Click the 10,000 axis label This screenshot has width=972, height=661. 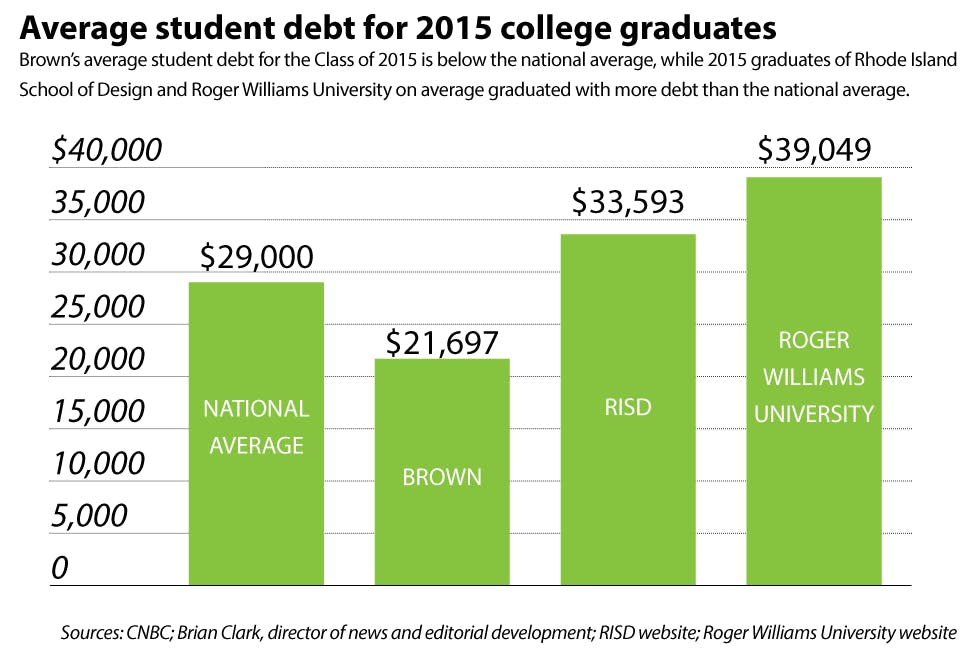pyautogui.click(x=98, y=463)
